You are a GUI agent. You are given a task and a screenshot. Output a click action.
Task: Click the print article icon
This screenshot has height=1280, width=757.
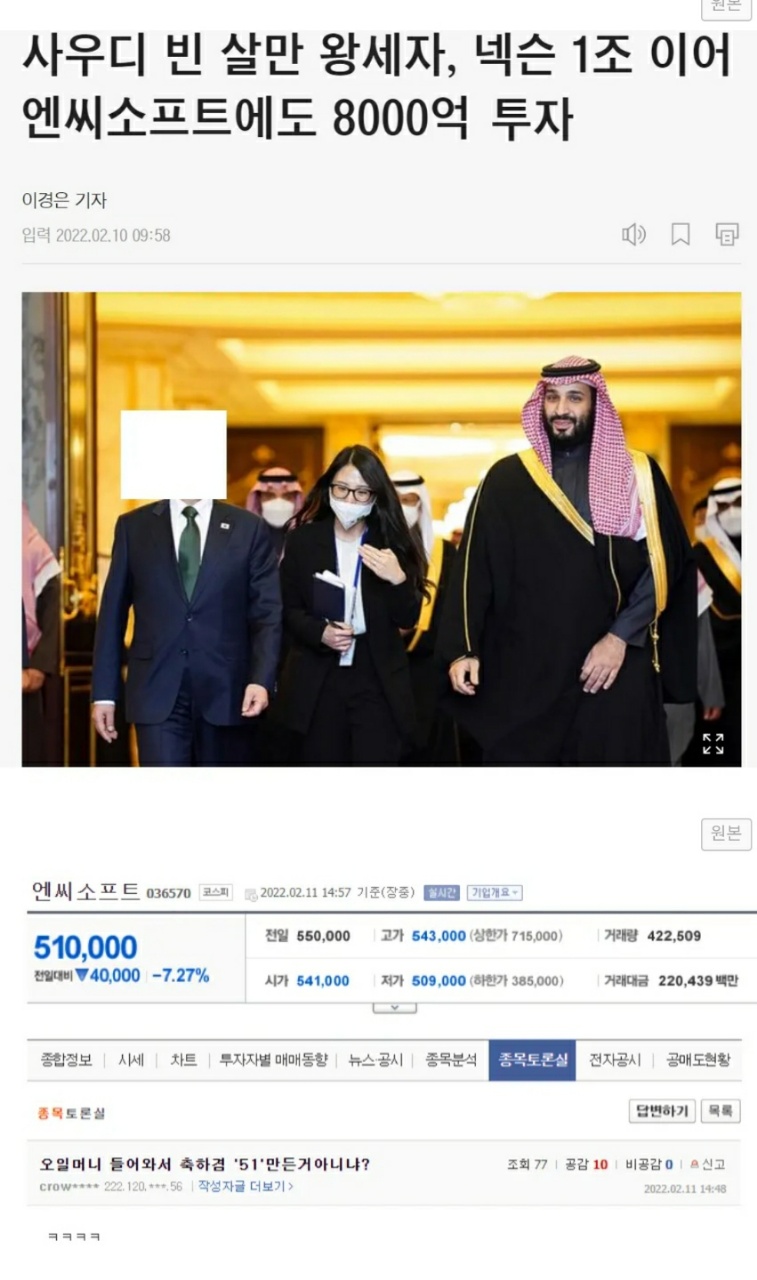click(727, 234)
